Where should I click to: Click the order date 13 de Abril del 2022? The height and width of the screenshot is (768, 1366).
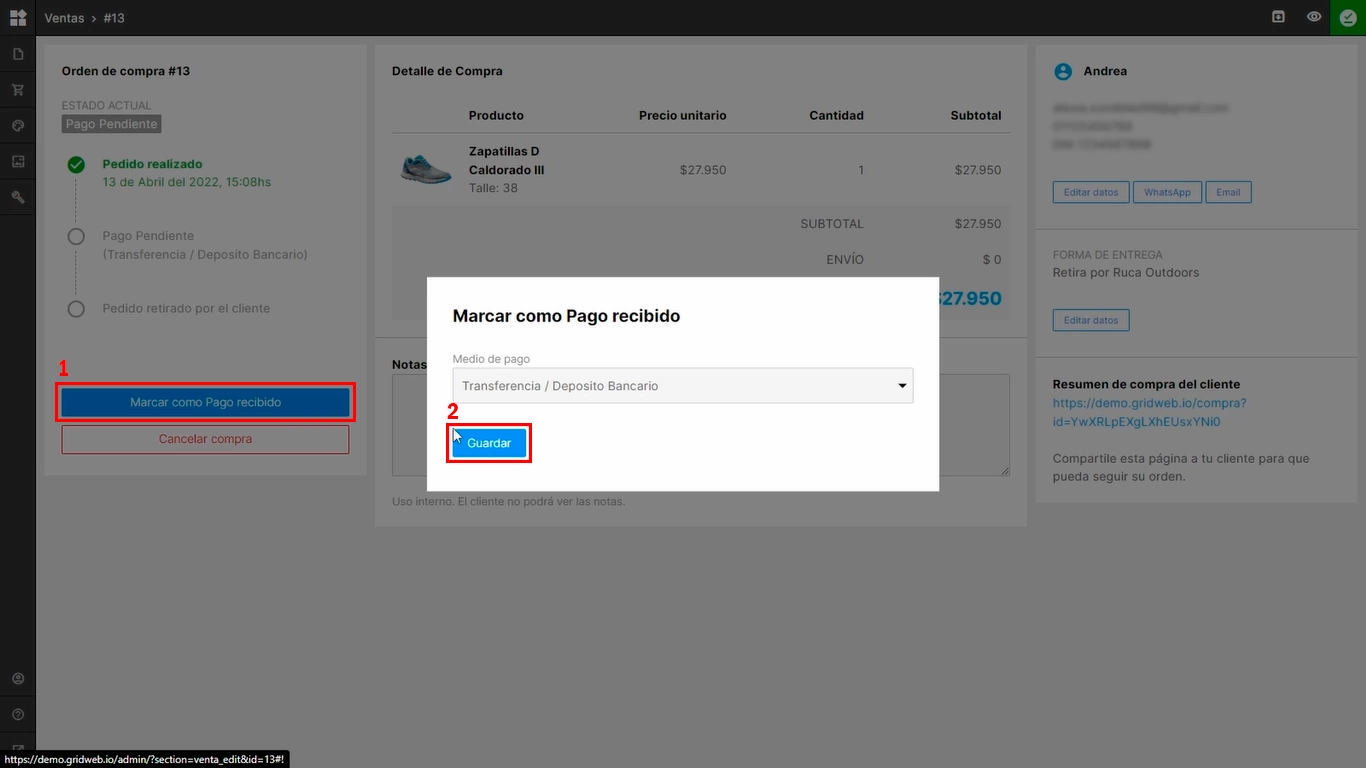click(x=186, y=182)
